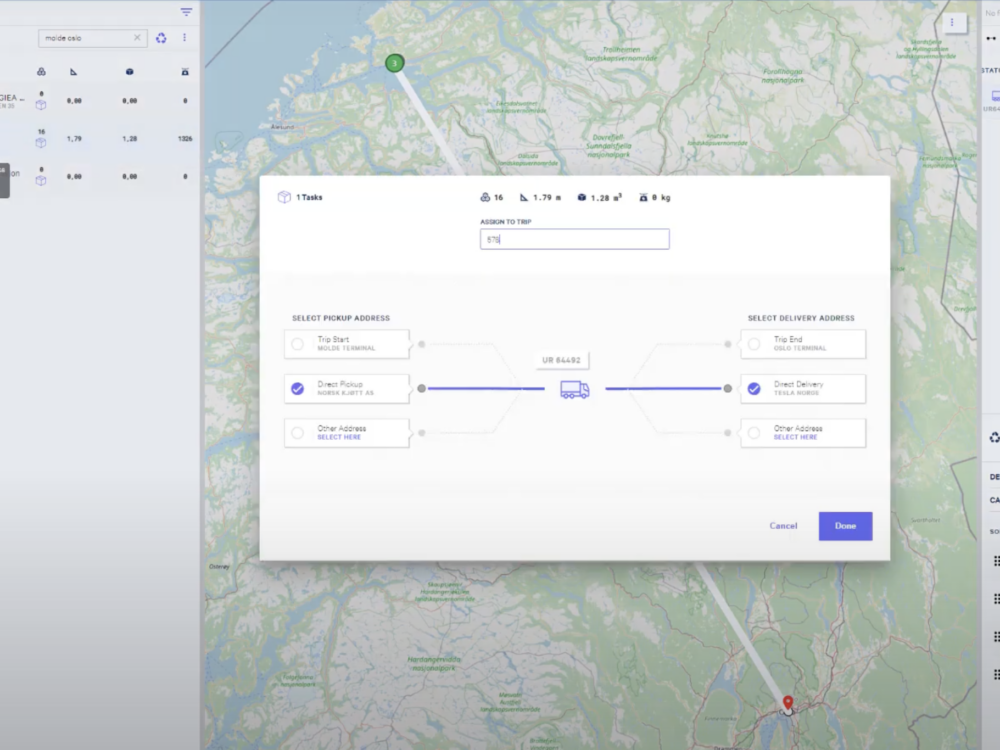Viewport: 1000px width, 750px height.
Task: Click the package count icon showing 16 in dialog
Action: pos(485,198)
